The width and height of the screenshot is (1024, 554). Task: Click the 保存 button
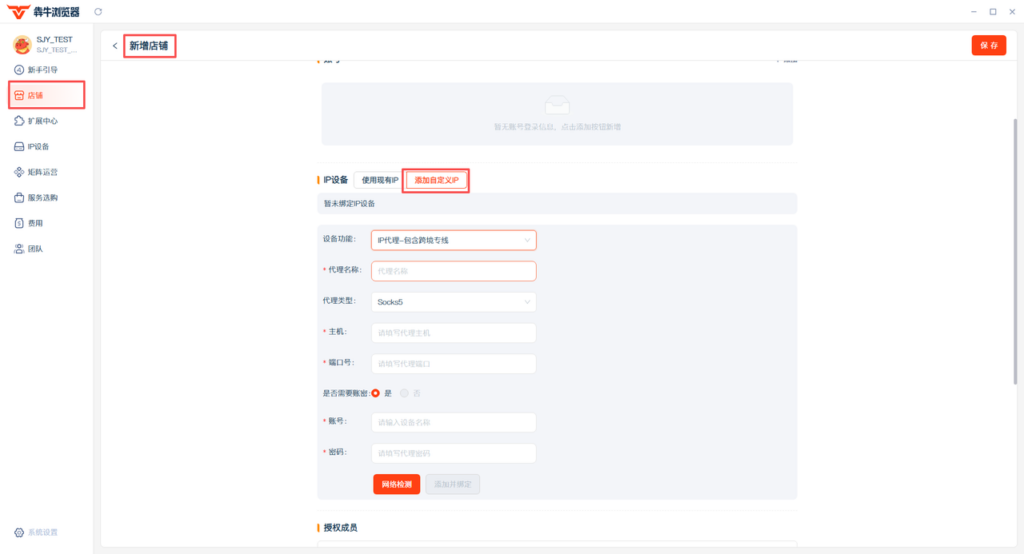click(x=989, y=45)
